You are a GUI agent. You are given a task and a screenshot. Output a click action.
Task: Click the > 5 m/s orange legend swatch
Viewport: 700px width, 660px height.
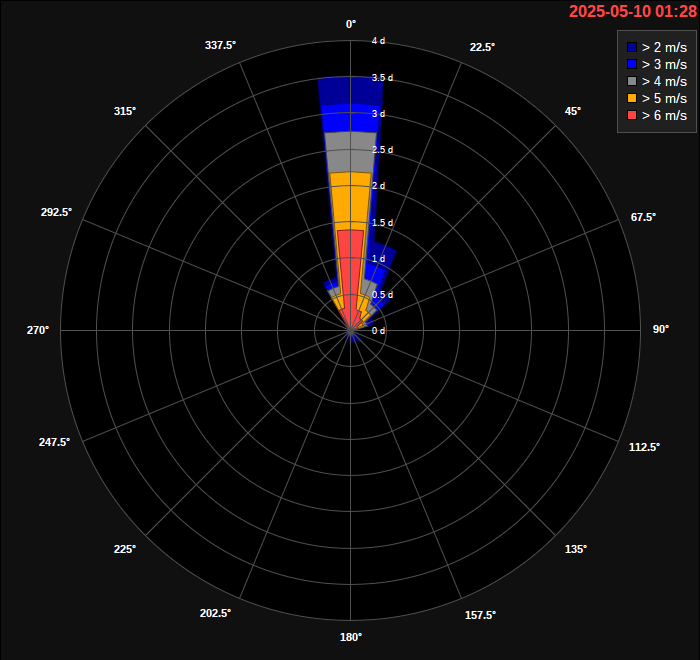click(x=632, y=98)
